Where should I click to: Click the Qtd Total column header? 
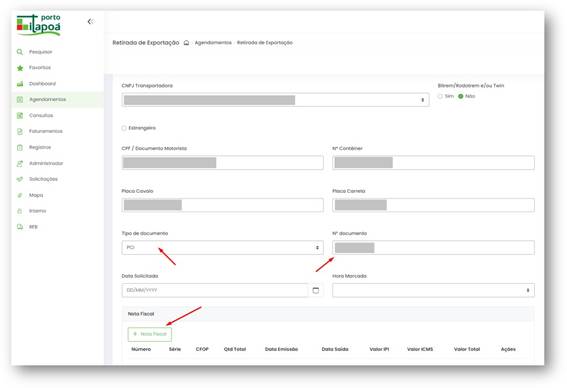tap(235, 349)
